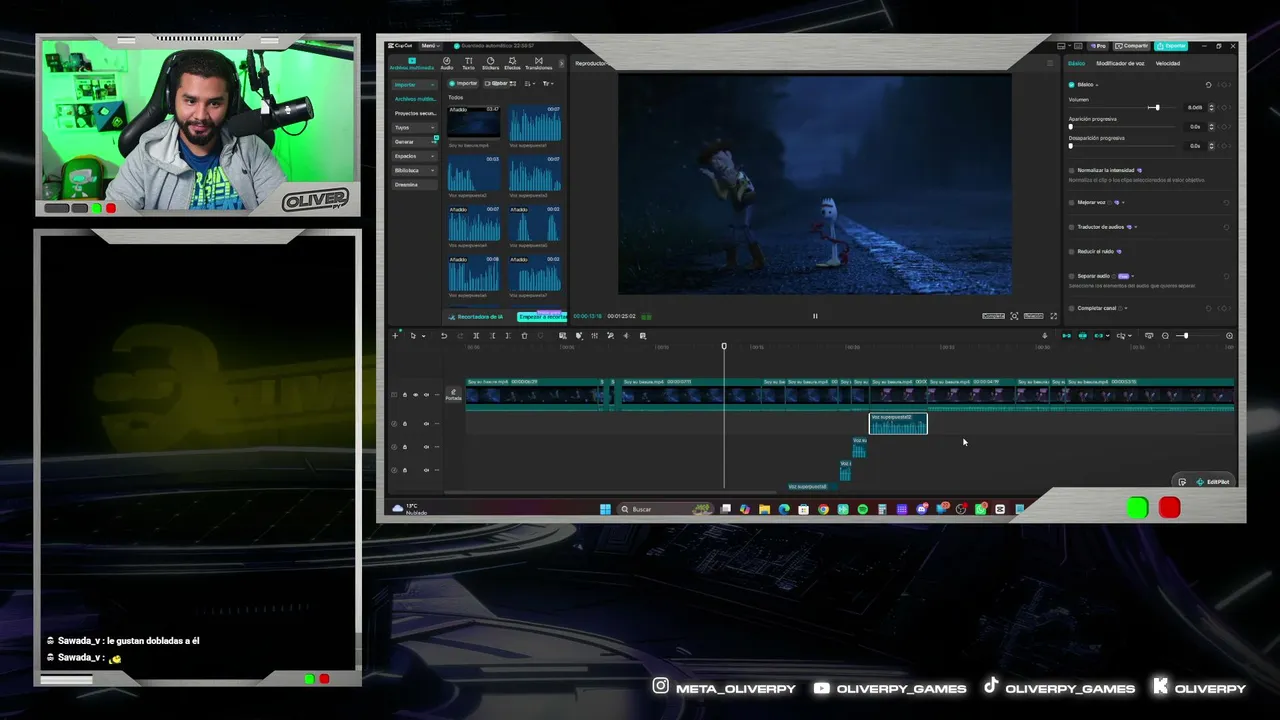
Task: Enable the Completar canal checkbox
Action: click(1071, 308)
